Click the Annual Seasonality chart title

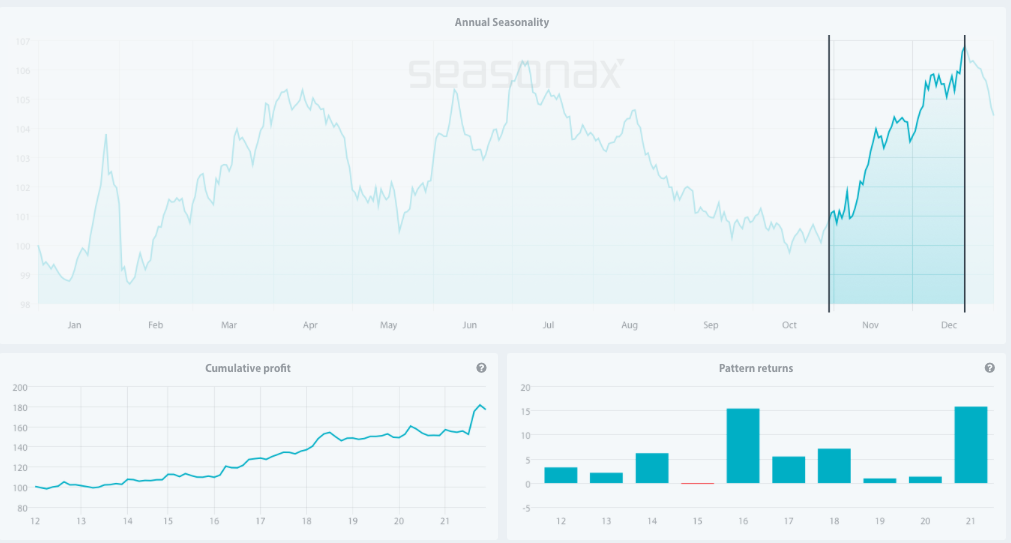click(502, 23)
